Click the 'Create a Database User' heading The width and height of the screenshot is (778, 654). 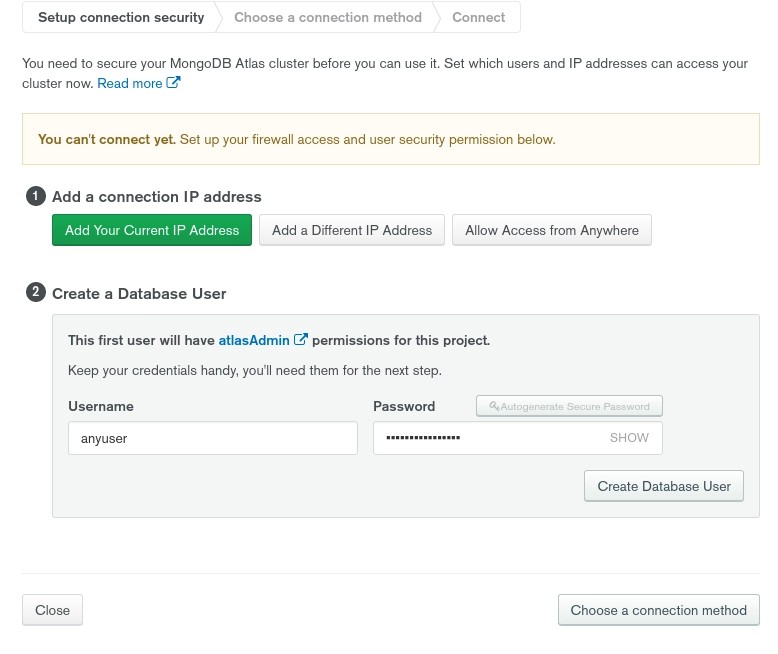[x=139, y=294]
